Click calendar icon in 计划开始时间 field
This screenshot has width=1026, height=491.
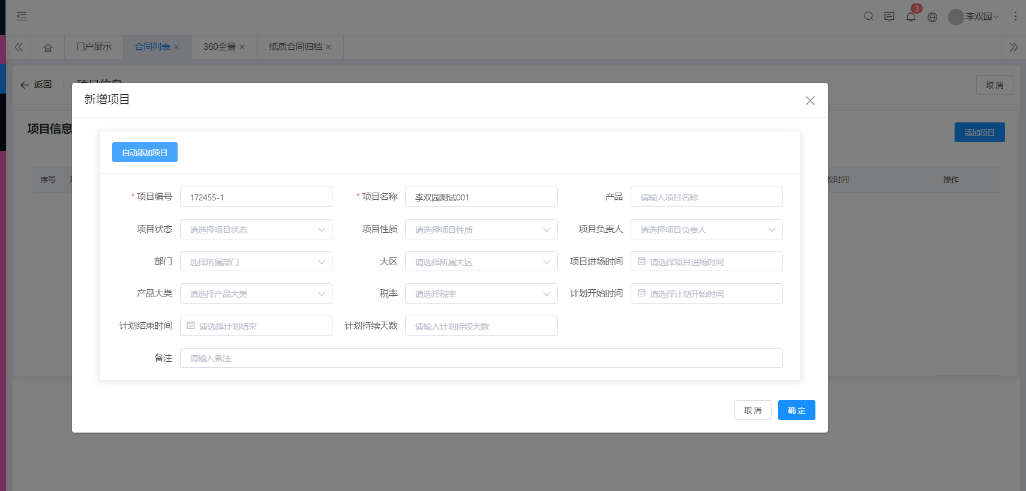click(x=641, y=293)
